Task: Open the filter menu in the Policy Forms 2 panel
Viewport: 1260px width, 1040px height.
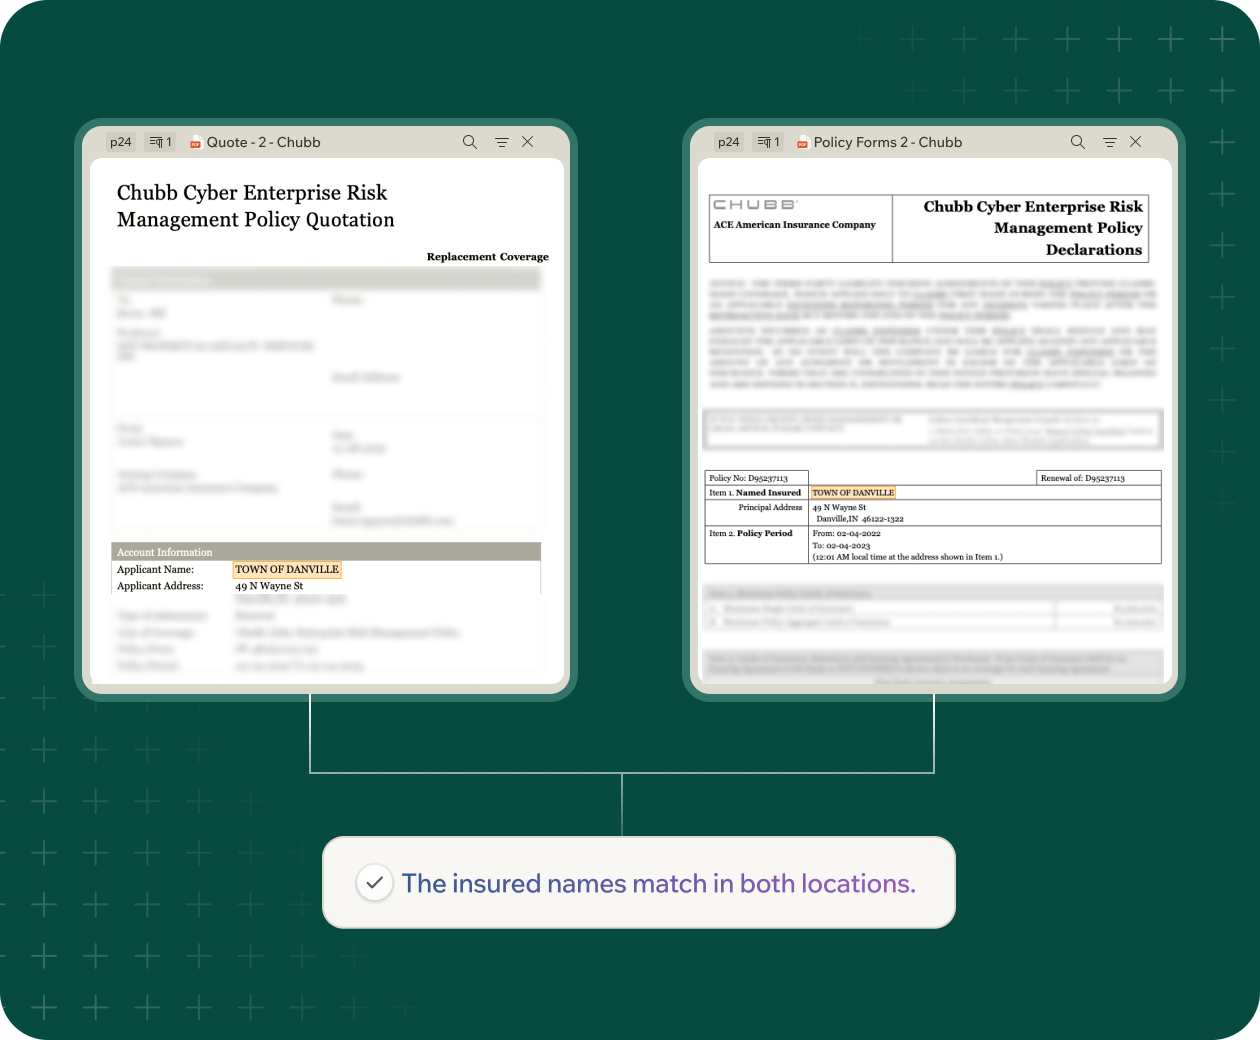Action: click(x=1109, y=142)
